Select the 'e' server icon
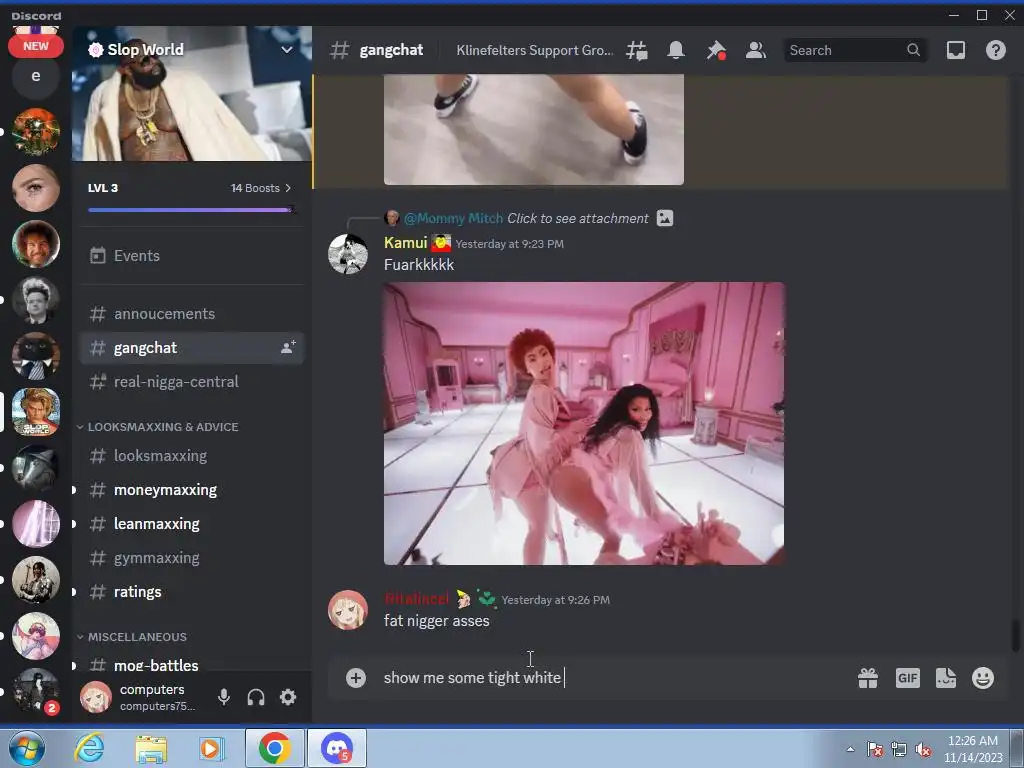This screenshot has height=768, width=1024. [x=36, y=76]
